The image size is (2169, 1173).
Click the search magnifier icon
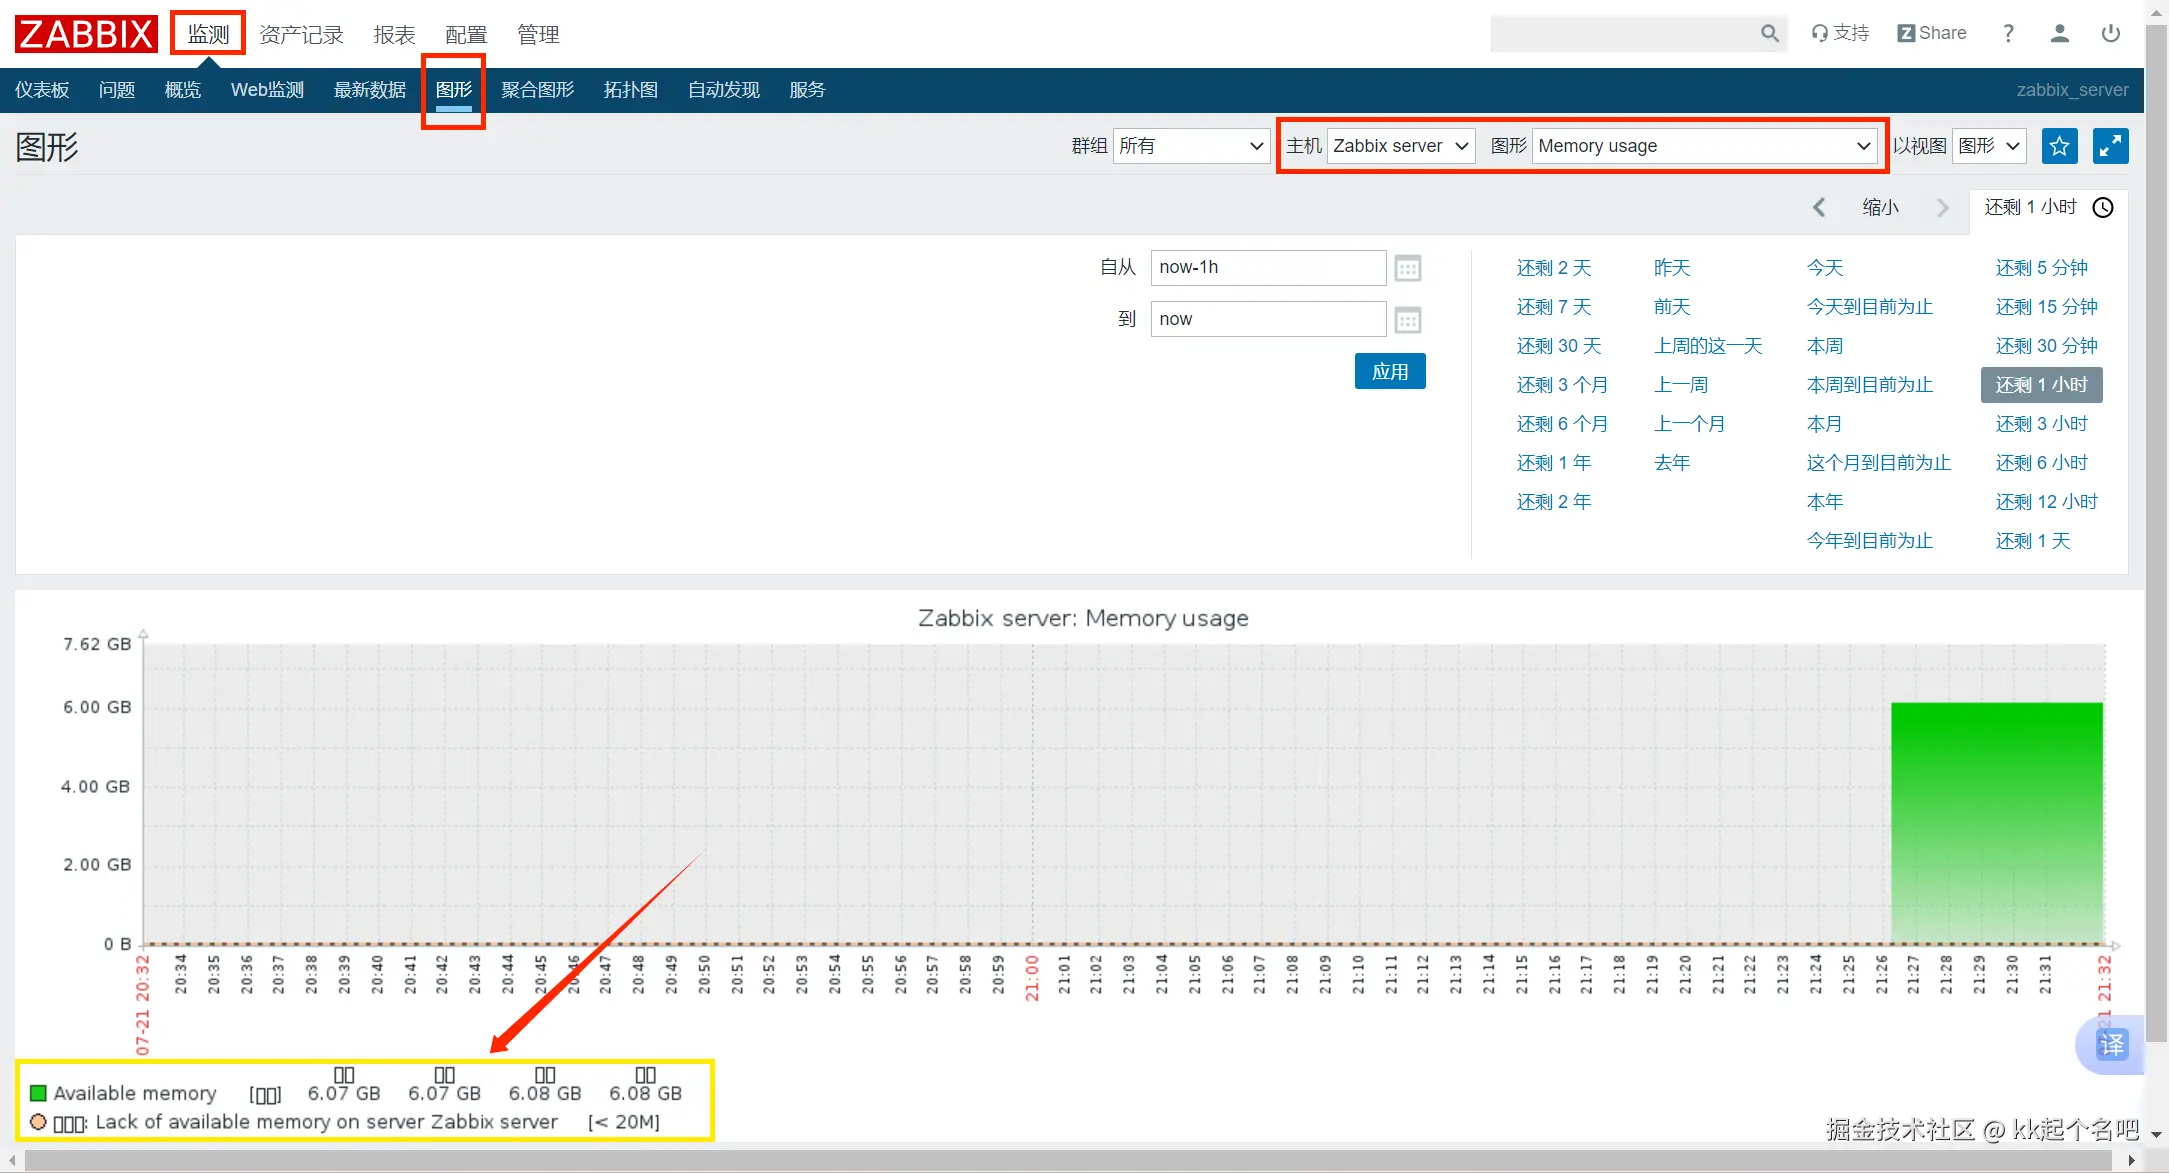tap(1769, 34)
